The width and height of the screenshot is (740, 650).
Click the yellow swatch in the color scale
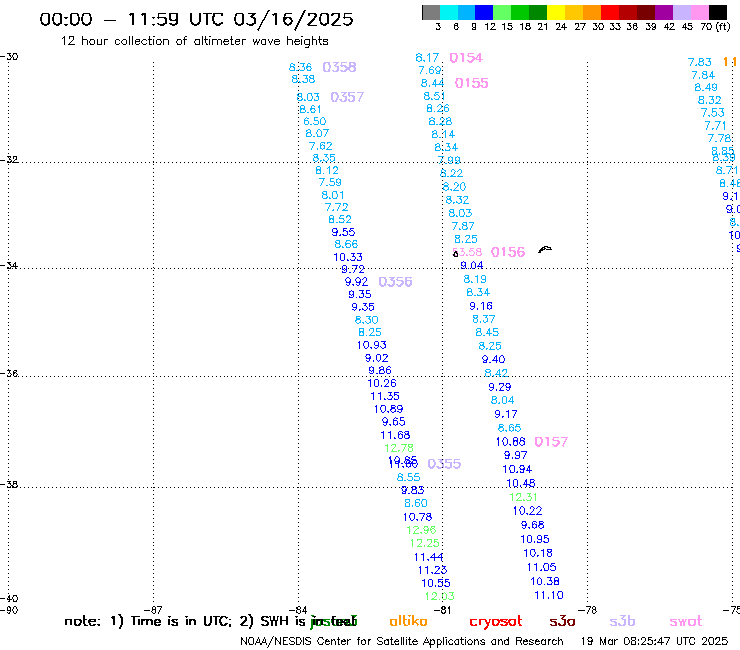tap(556, 12)
